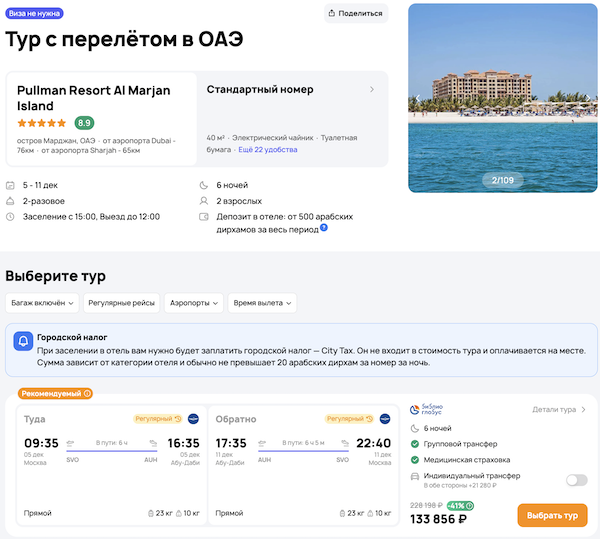Open the Ещё 22 удобства link
The width and height of the screenshot is (600, 539).
point(267,149)
